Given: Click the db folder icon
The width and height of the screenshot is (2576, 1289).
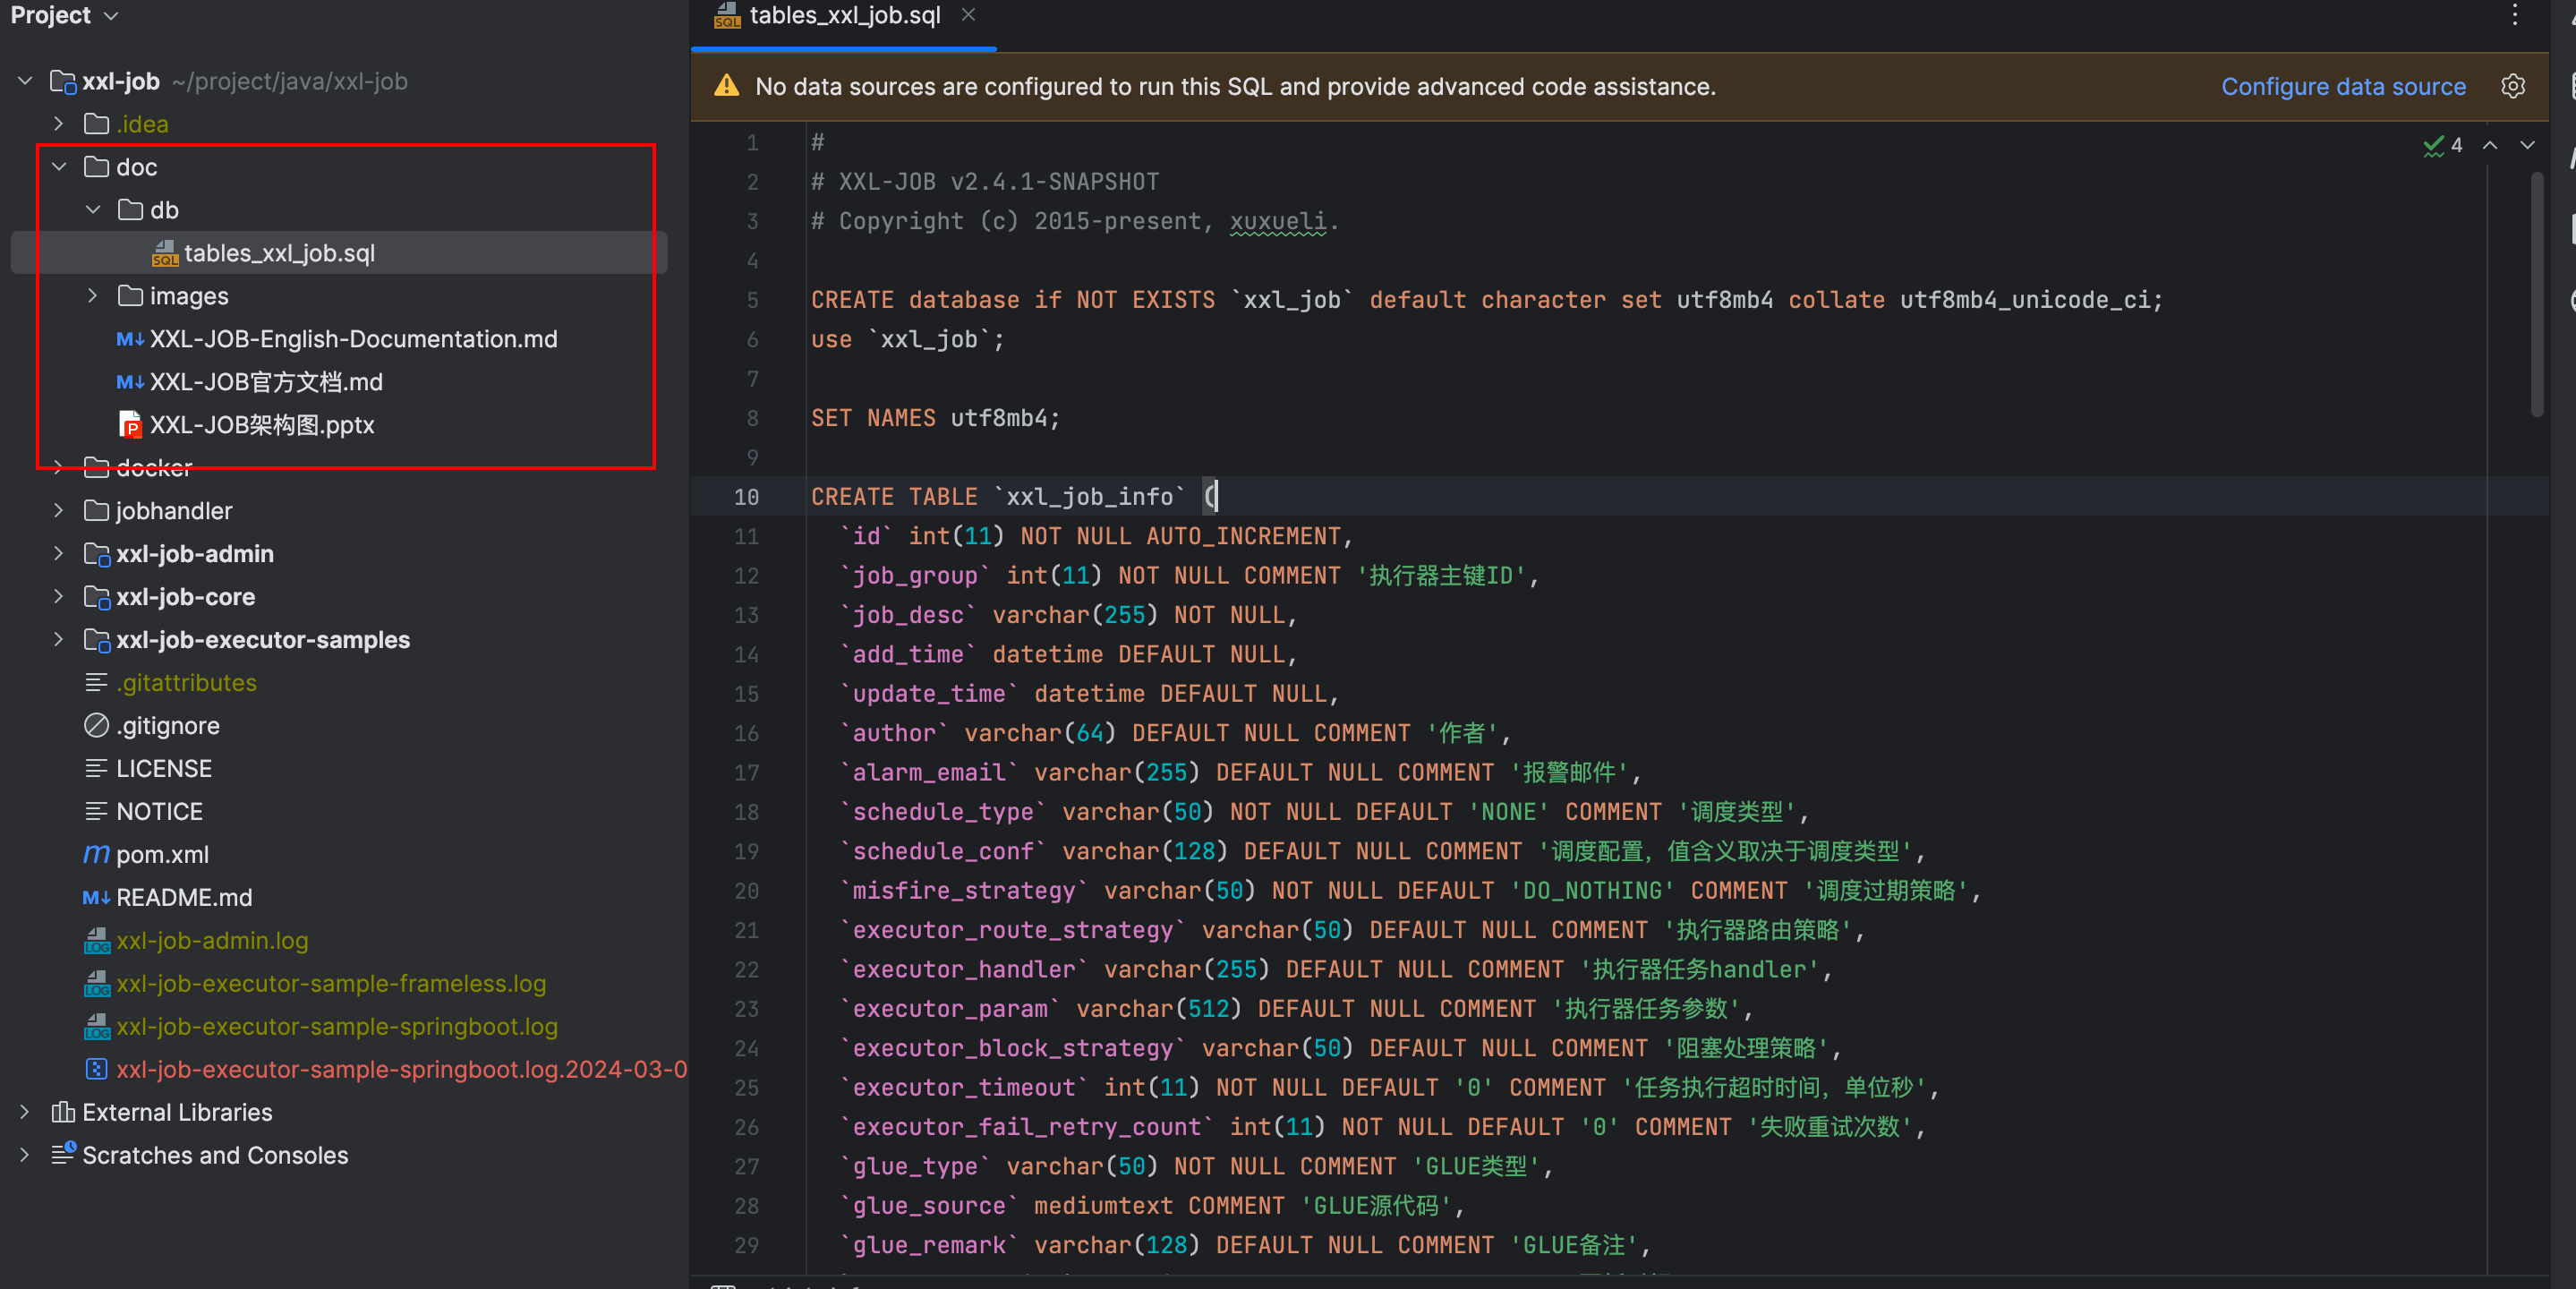Looking at the screenshot, I should click(130, 210).
